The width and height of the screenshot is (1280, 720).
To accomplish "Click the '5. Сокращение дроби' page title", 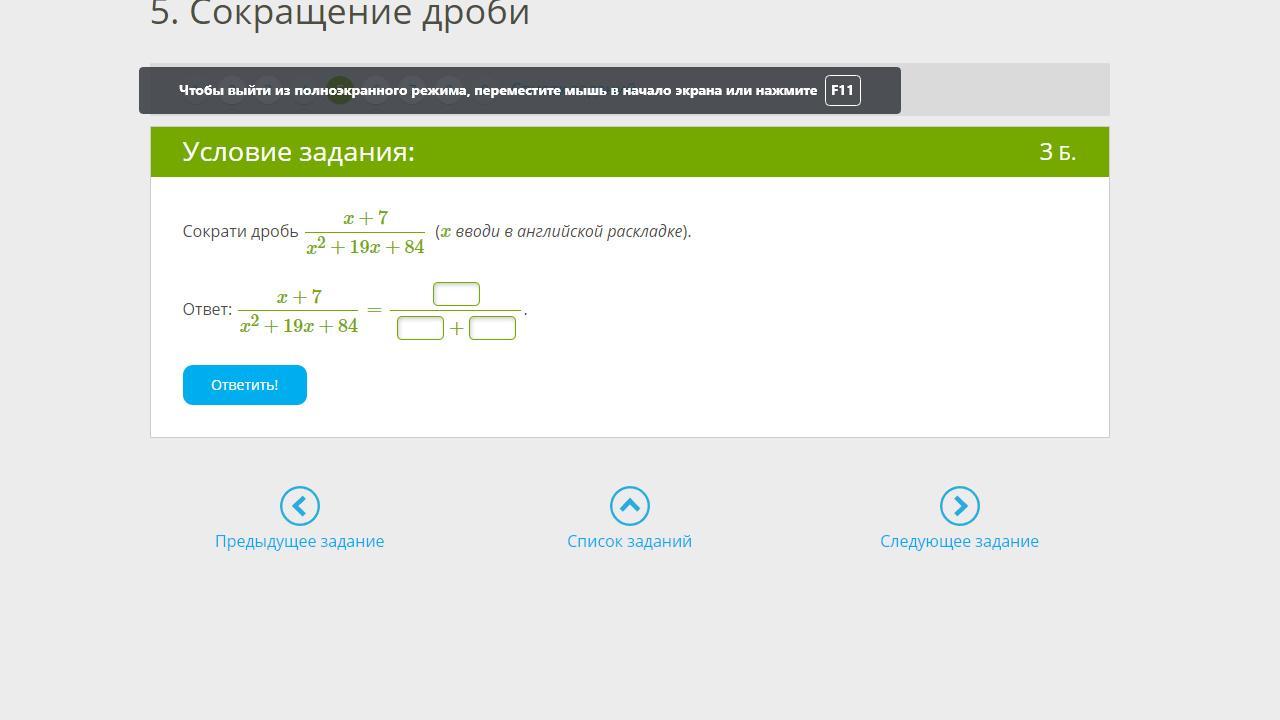I will 340,14.
